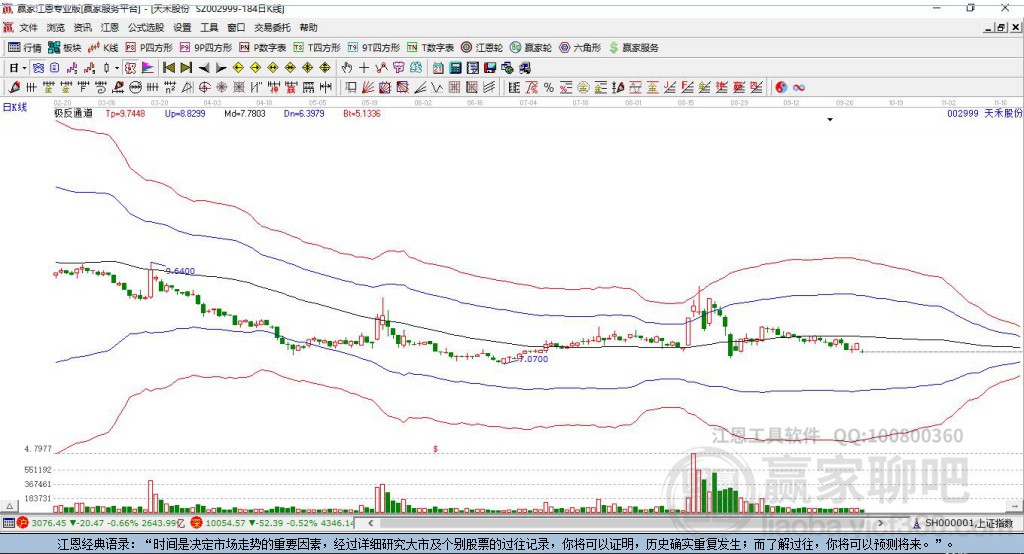Open the 六角形 tool
This screenshot has width=1024, height=554.
pyautogui.click(x=580, y=48)
